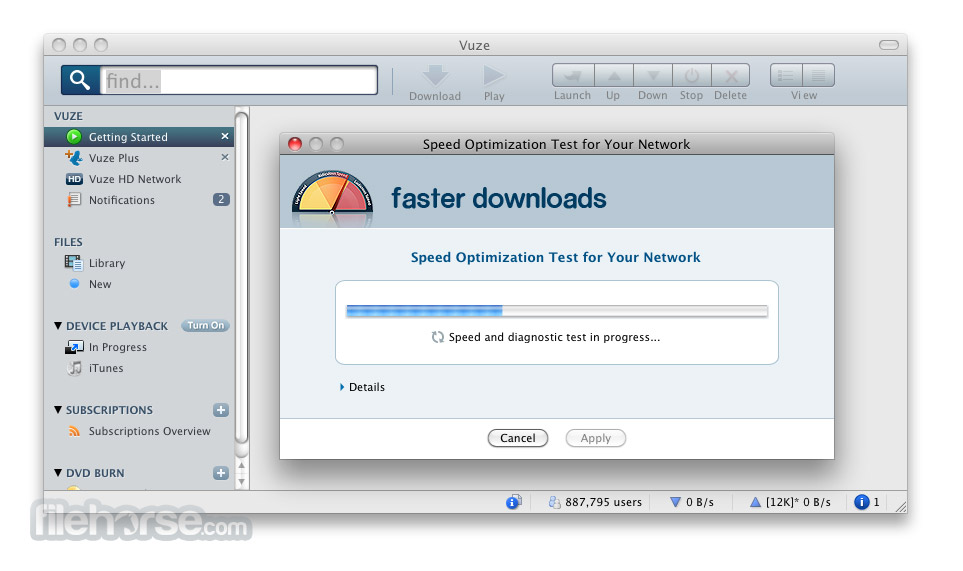
Task: Click the 'faster downloads' heading
Action: 499,198
